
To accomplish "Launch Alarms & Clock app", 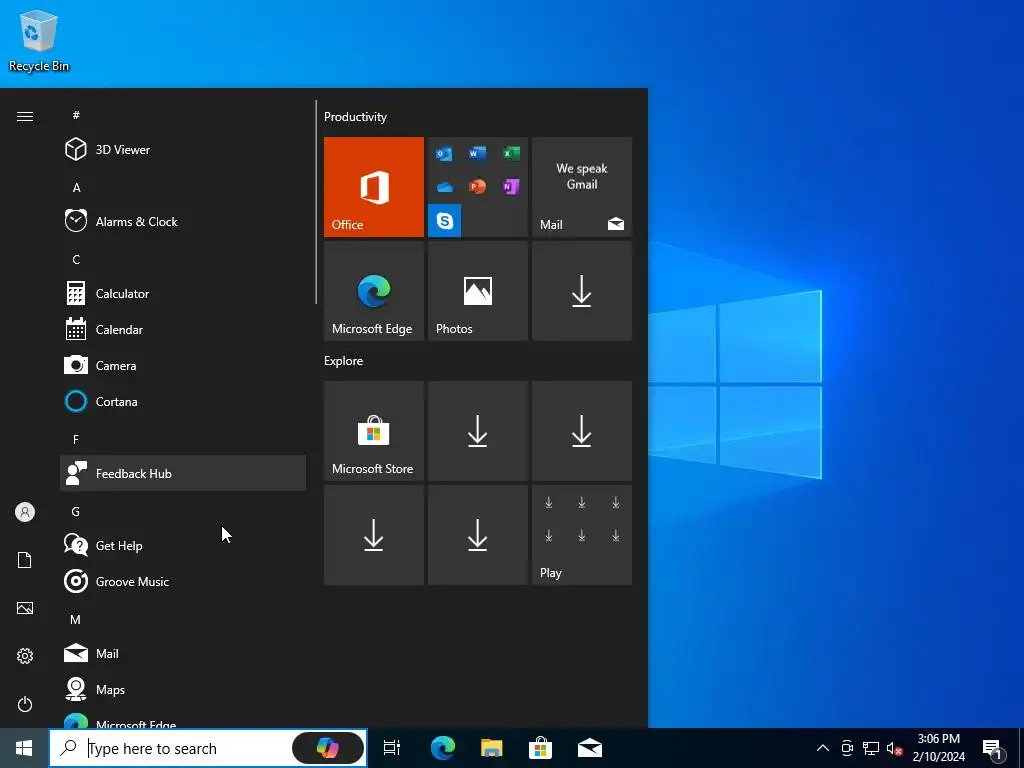I will click(x=183, y=221).
